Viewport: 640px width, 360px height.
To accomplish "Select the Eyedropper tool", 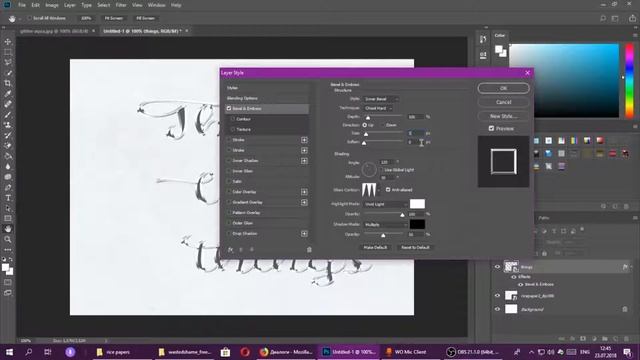I will [x=8, y=94].
